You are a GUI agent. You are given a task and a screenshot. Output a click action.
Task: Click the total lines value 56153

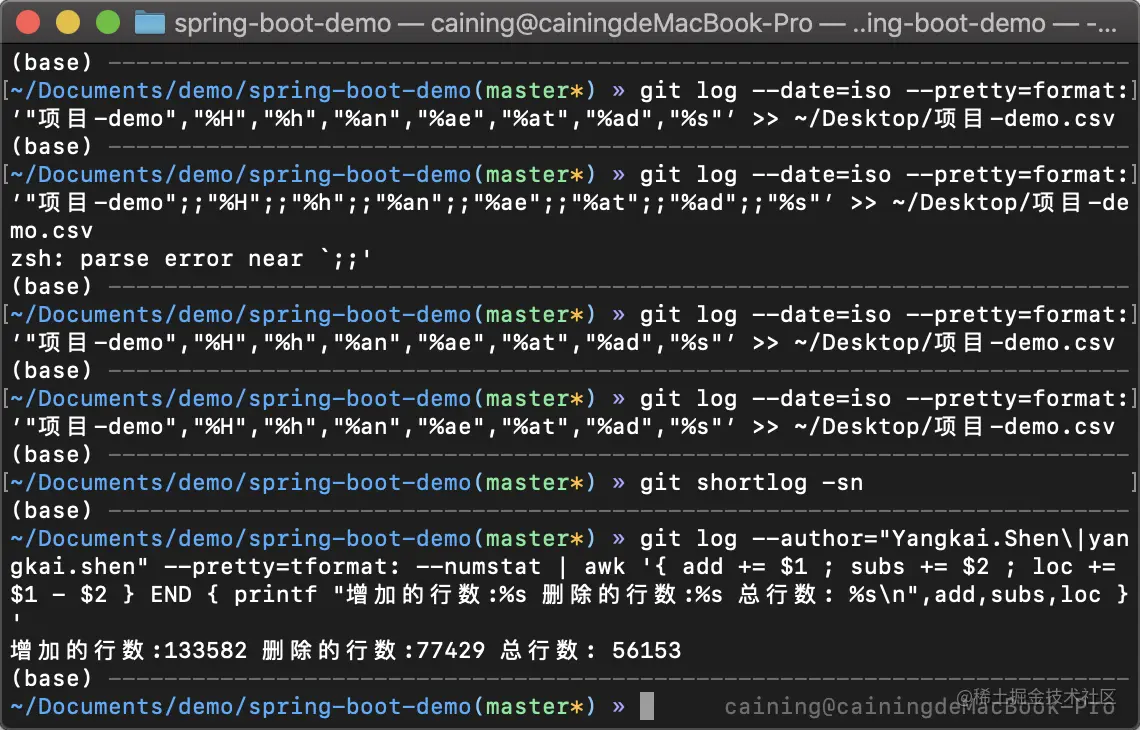tap(646, 650)
